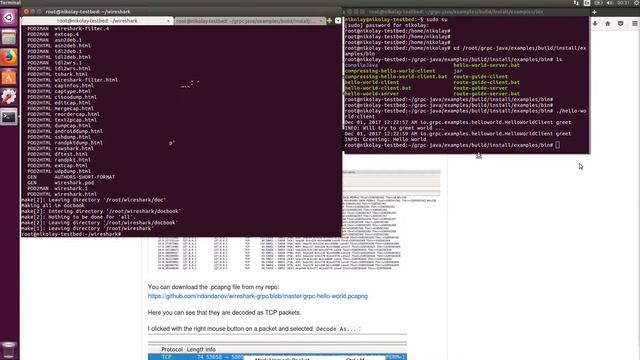Click 'decoded as TCP packets' sentence
640x360 pixels.
pyautogui.click(x=224, y=313)
